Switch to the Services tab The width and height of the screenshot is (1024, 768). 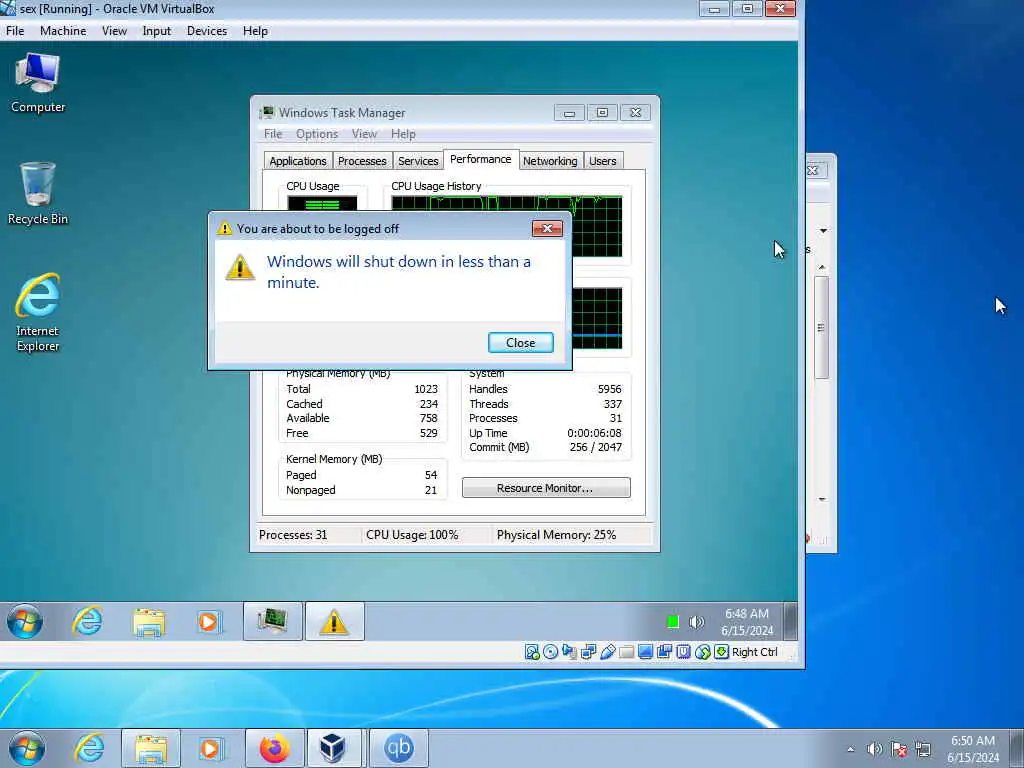pos(418,161)
